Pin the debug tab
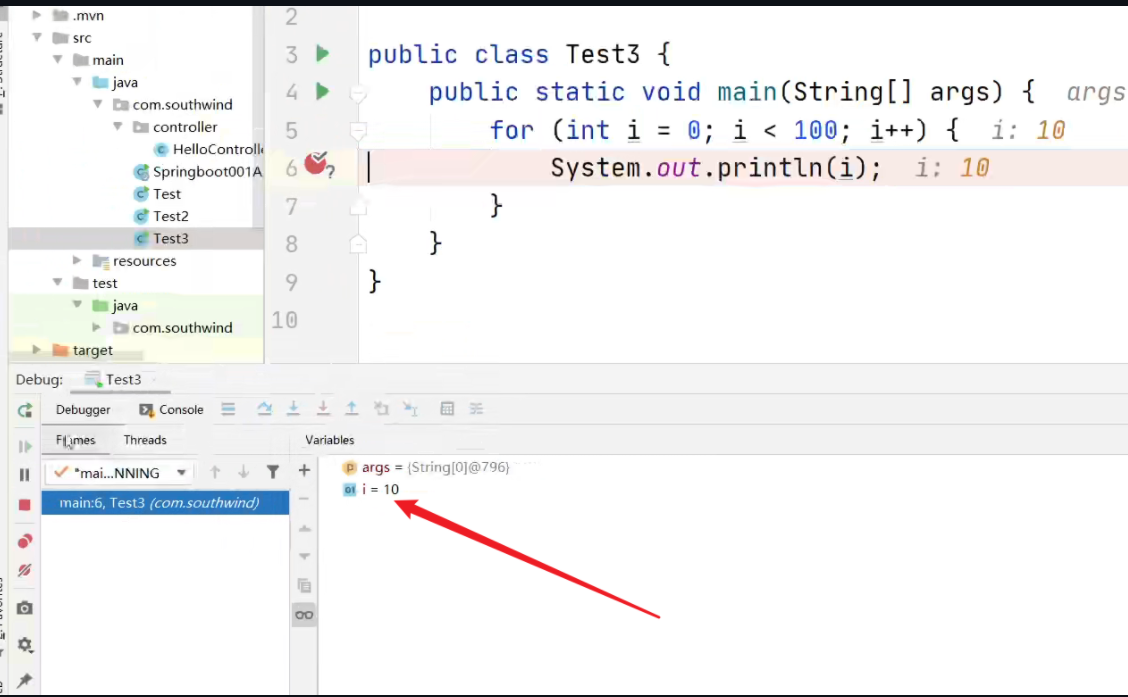This screenshot has width=1128, height=697. [x=25, y=680]
